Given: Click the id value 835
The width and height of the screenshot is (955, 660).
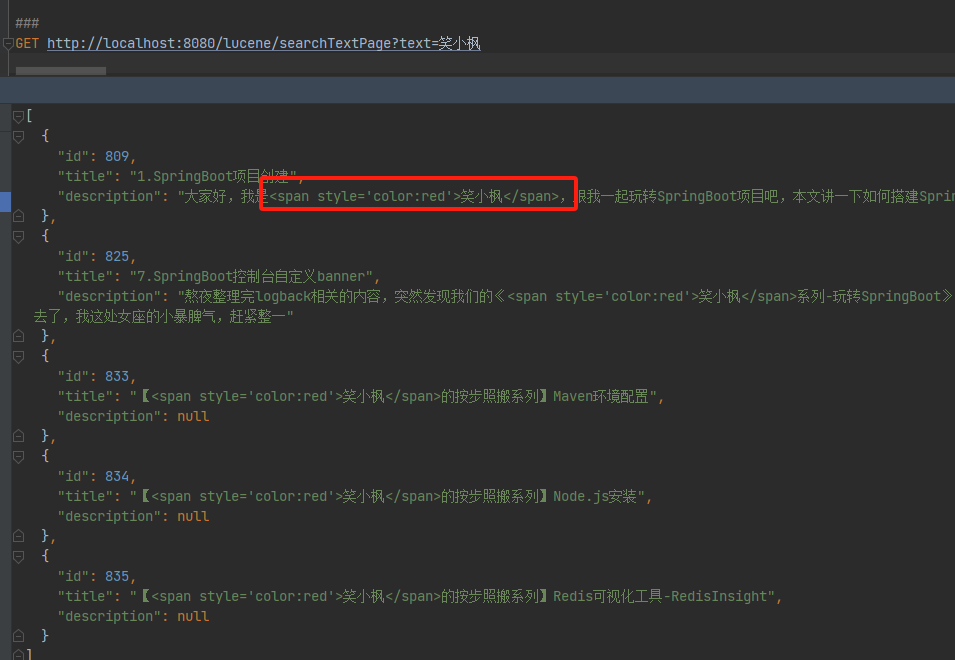Looking at the screenshot, I should coord(117,576).
